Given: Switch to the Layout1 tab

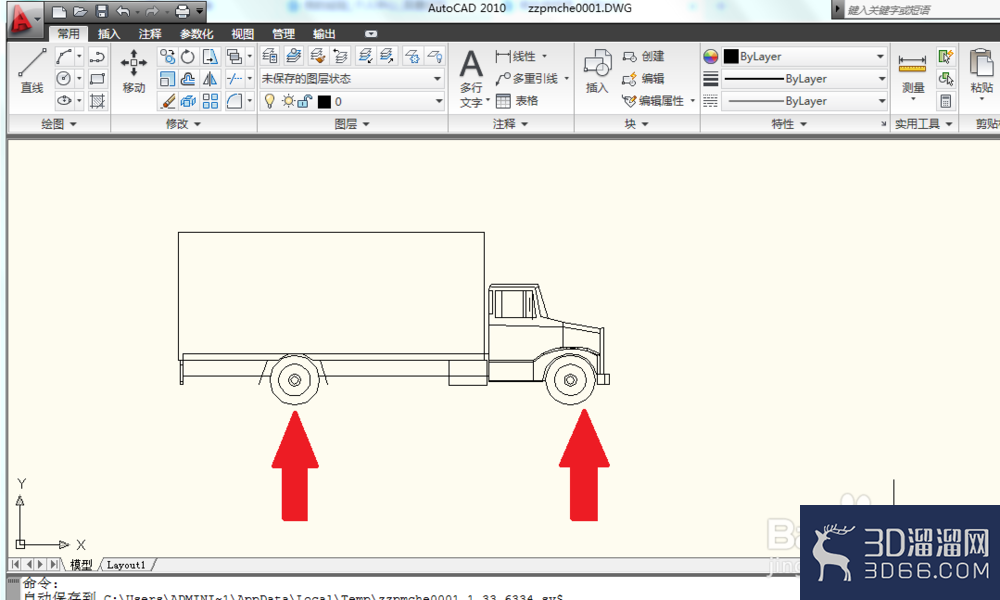Looking at the screenshot, I should [x=126, y=565].
